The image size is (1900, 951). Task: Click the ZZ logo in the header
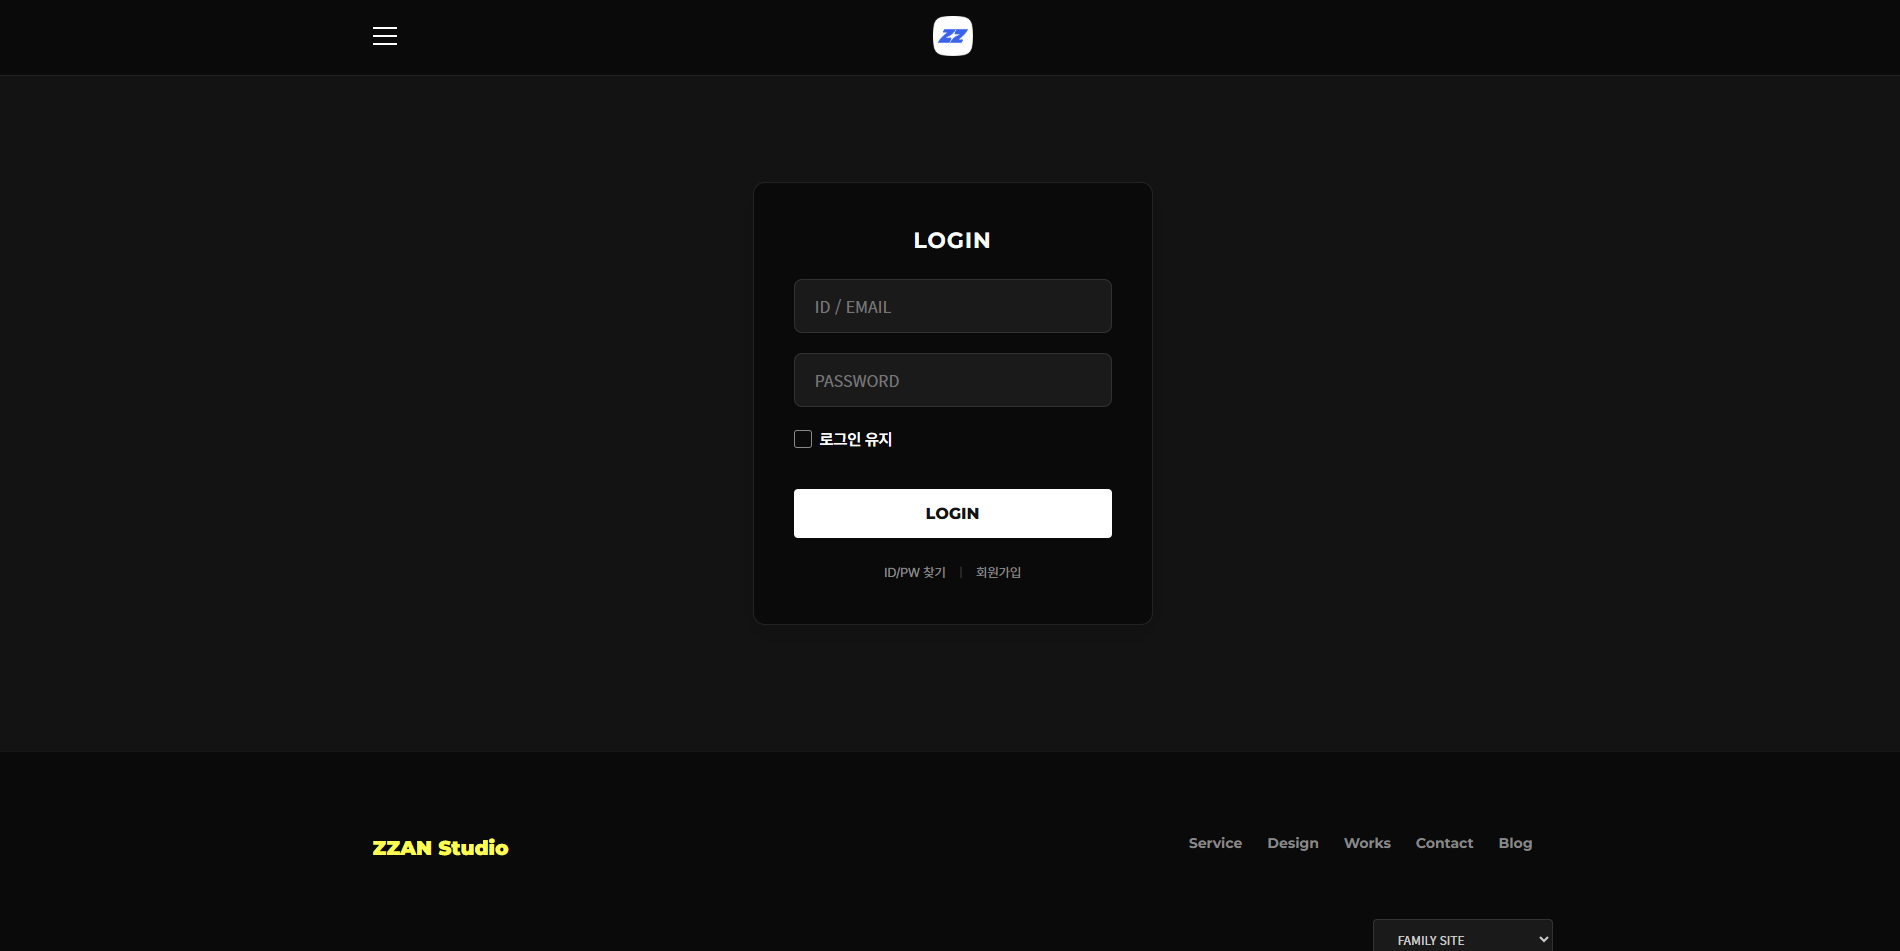click(x=952, y=36)
